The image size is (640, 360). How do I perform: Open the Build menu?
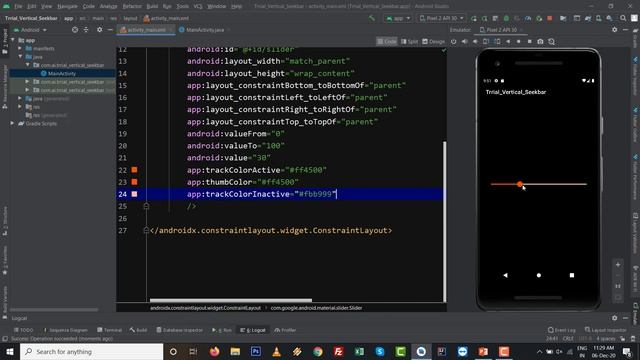(x=152, y=6)
